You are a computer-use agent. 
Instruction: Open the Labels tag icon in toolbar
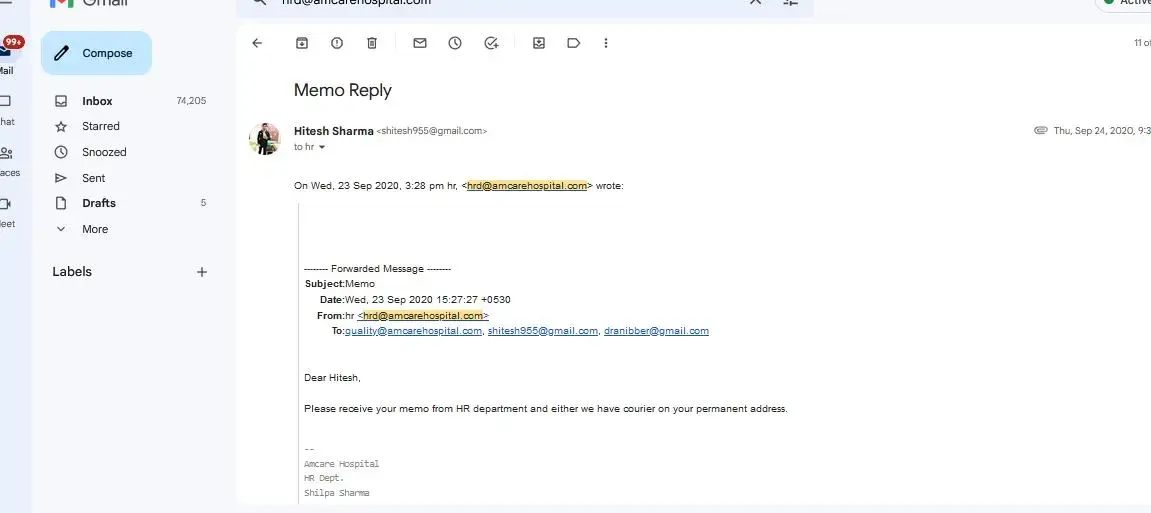pyautogui.click(x=574, y=43)
